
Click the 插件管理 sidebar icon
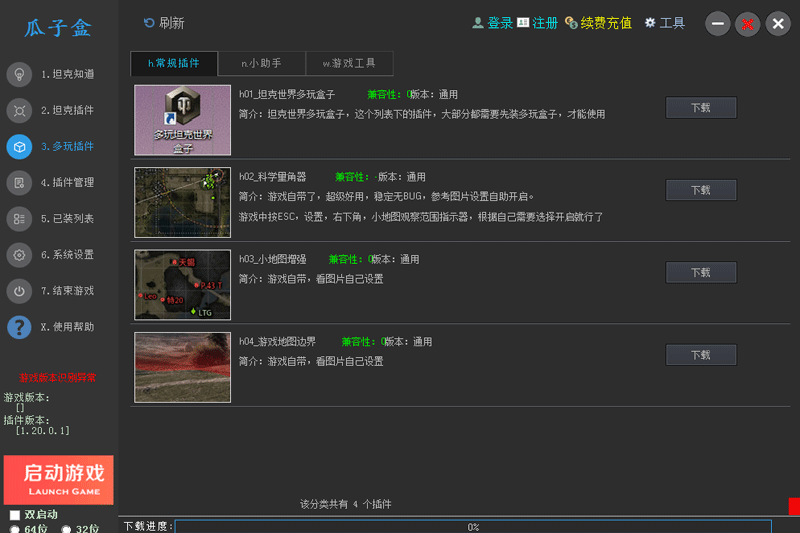click(x=19, y=183)
